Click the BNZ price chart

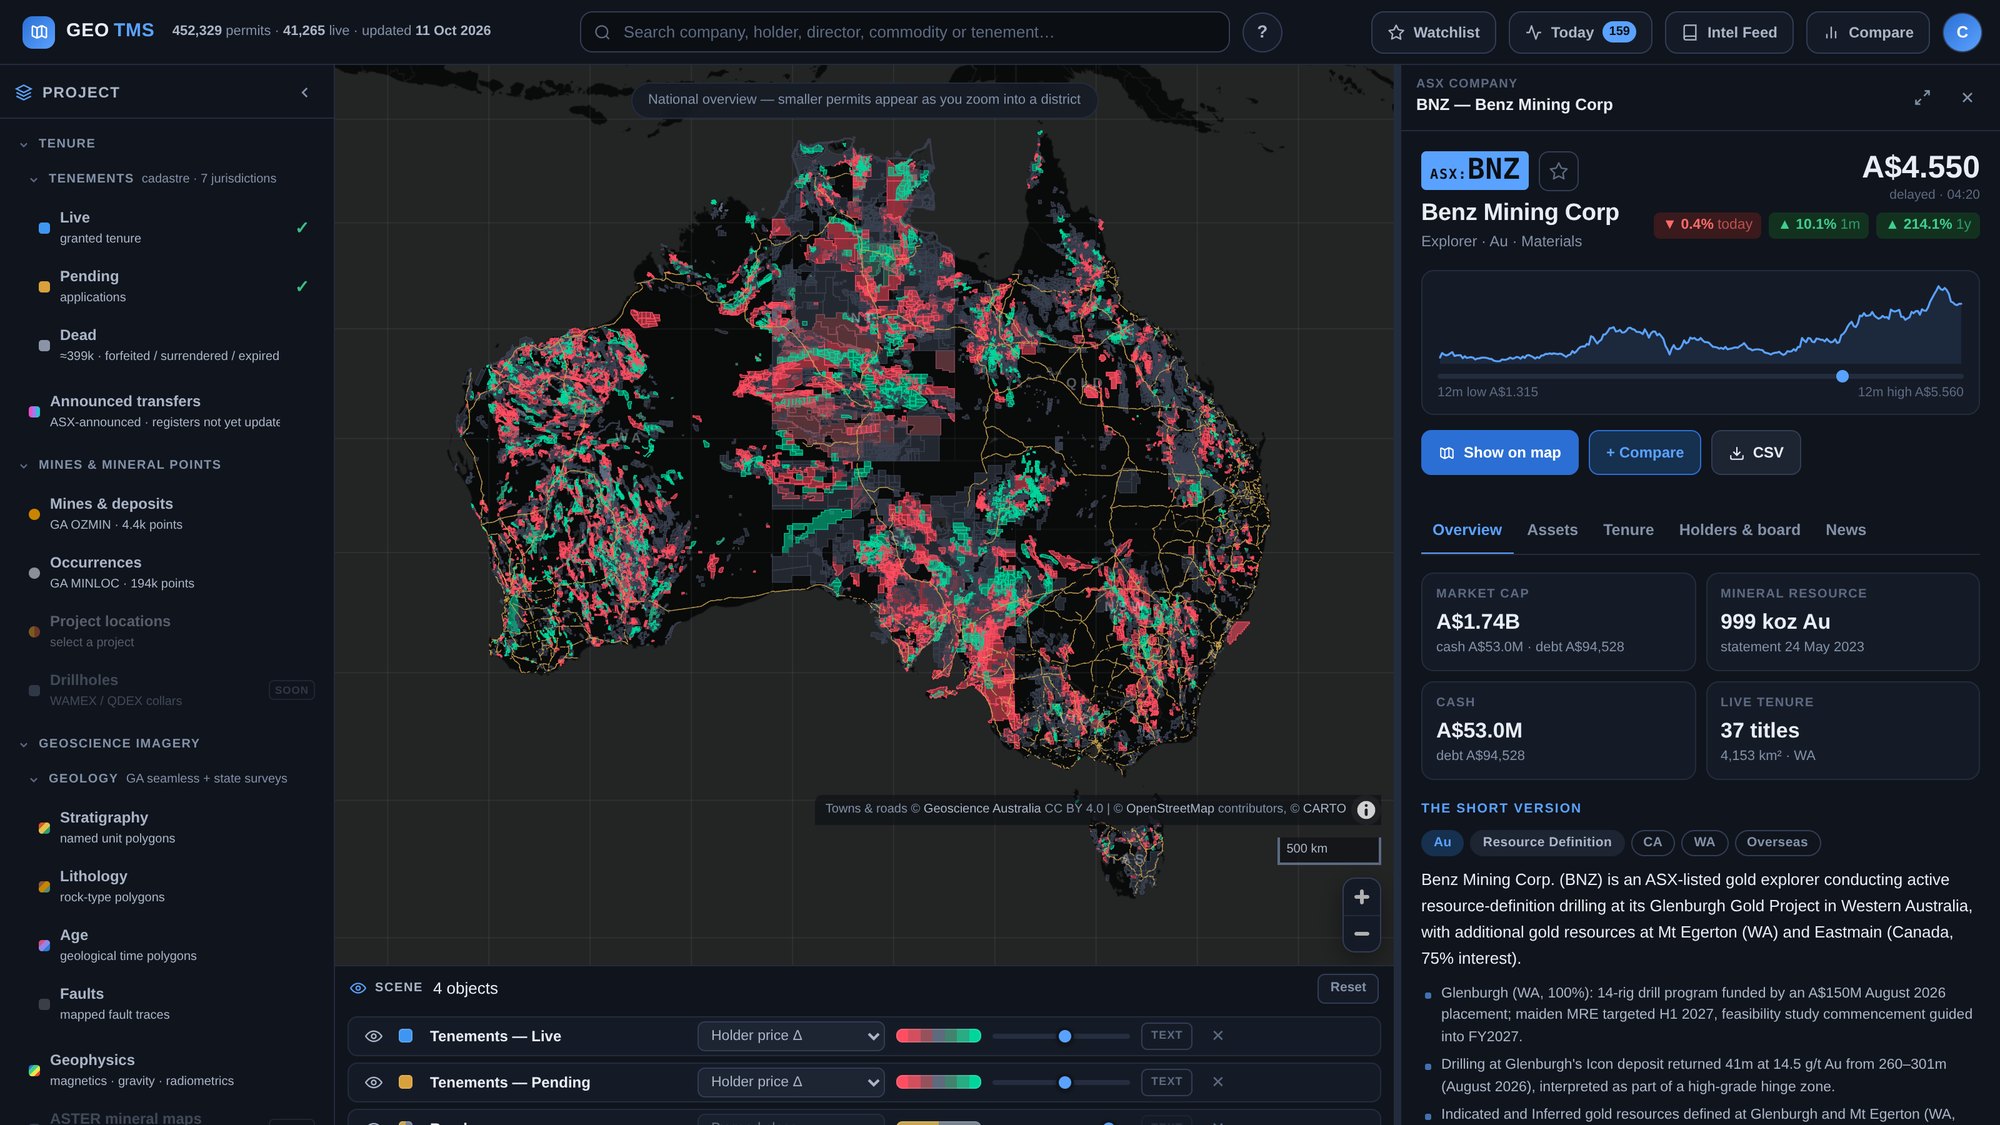coord(1699,324)
